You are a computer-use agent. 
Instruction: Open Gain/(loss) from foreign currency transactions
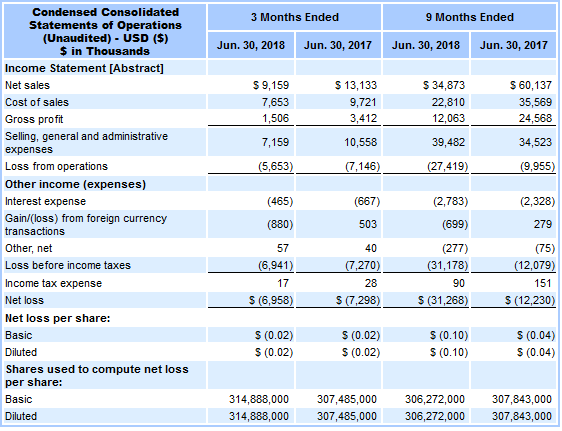click(x=86, y=225)
